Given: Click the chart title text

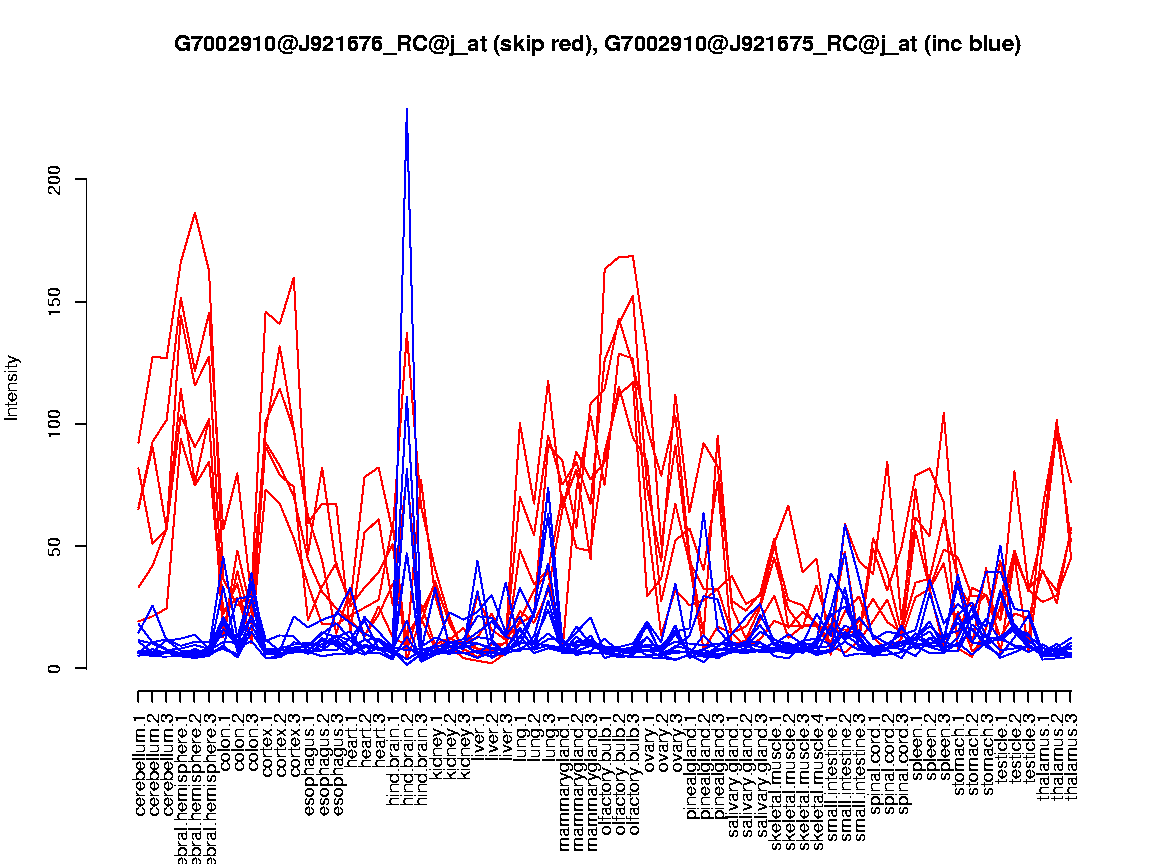Looking at the screenshot, I should 597,44.
